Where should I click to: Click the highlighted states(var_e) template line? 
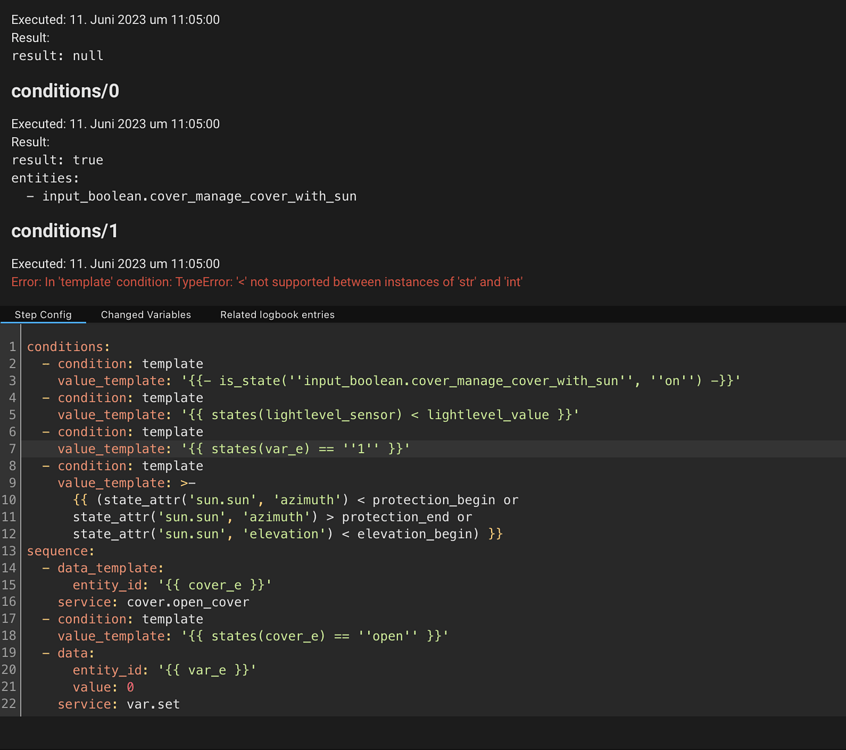[x=233, y=449]
